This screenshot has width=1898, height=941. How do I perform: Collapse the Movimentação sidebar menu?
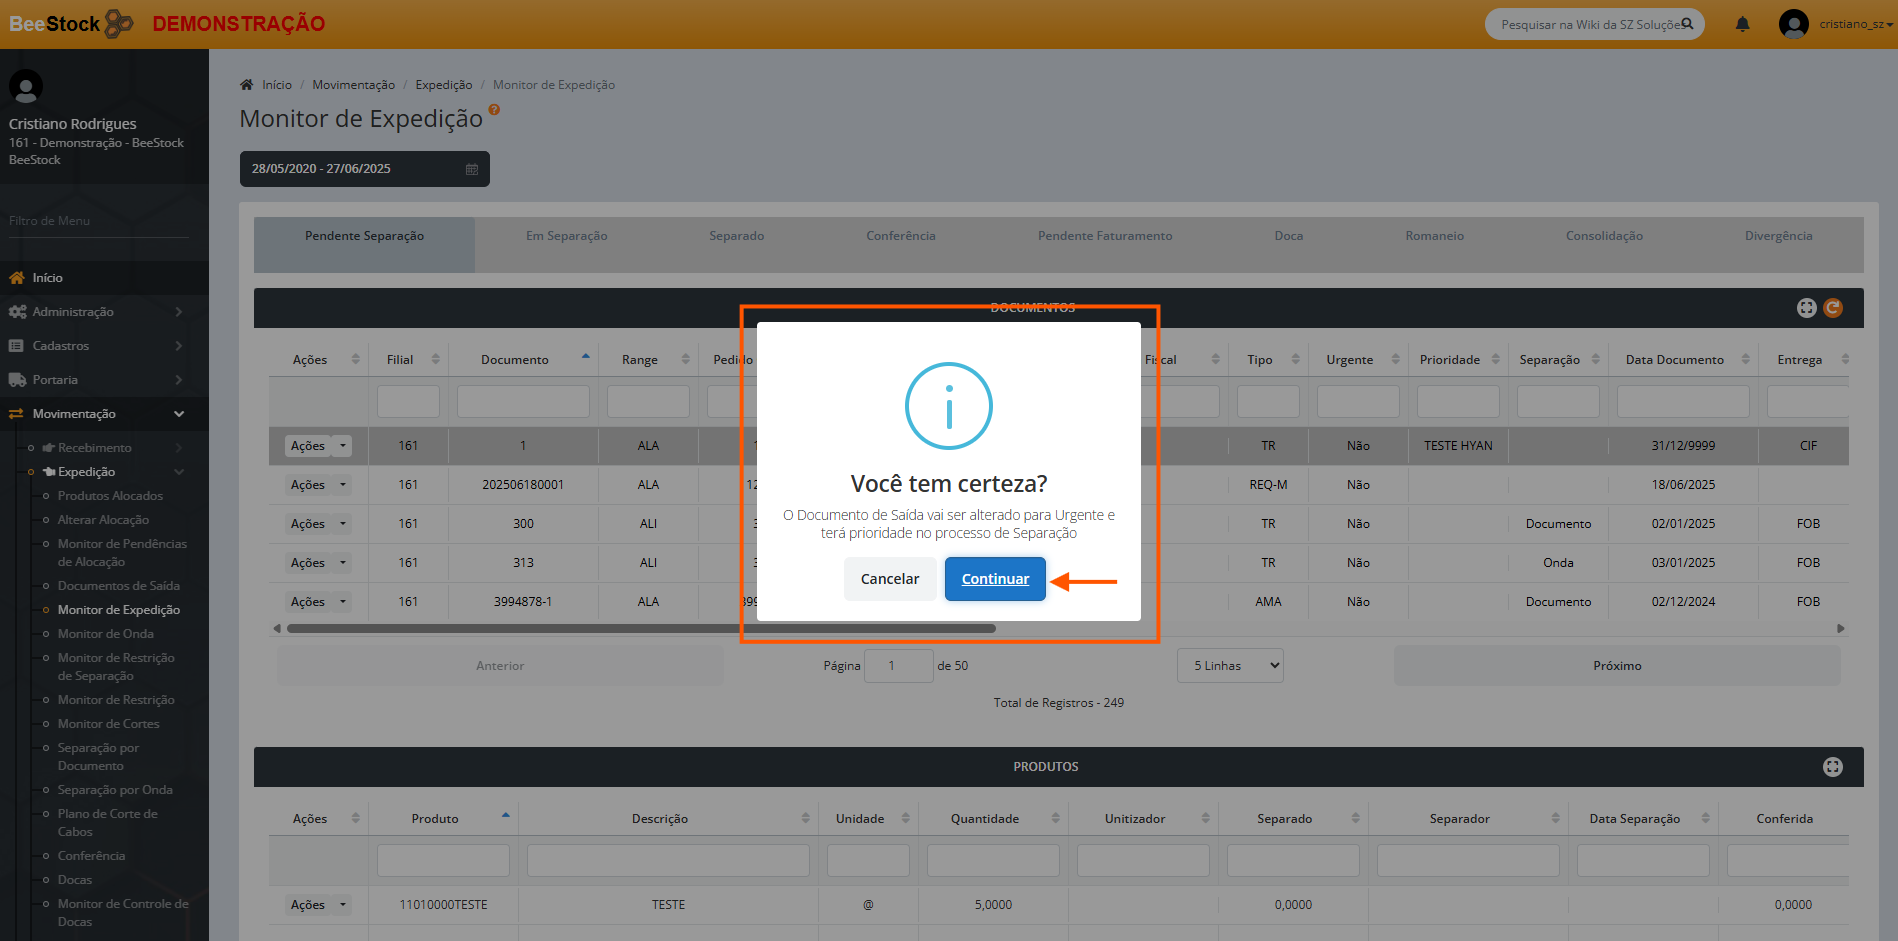[179, 414]
